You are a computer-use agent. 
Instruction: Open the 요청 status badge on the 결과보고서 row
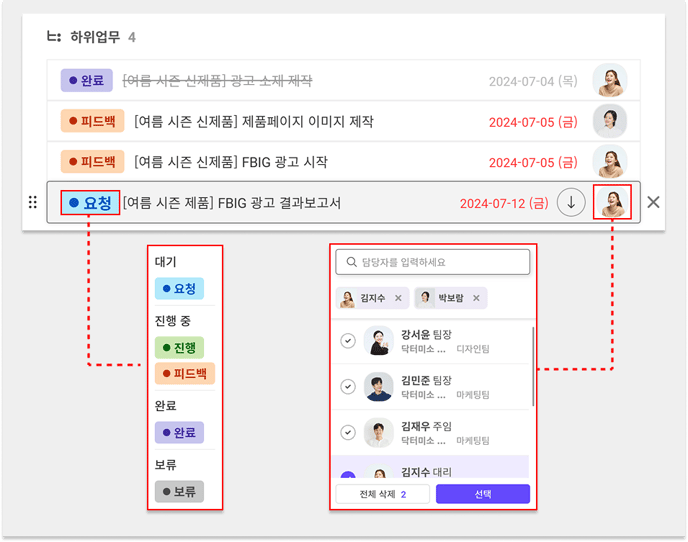pos(90,203)
